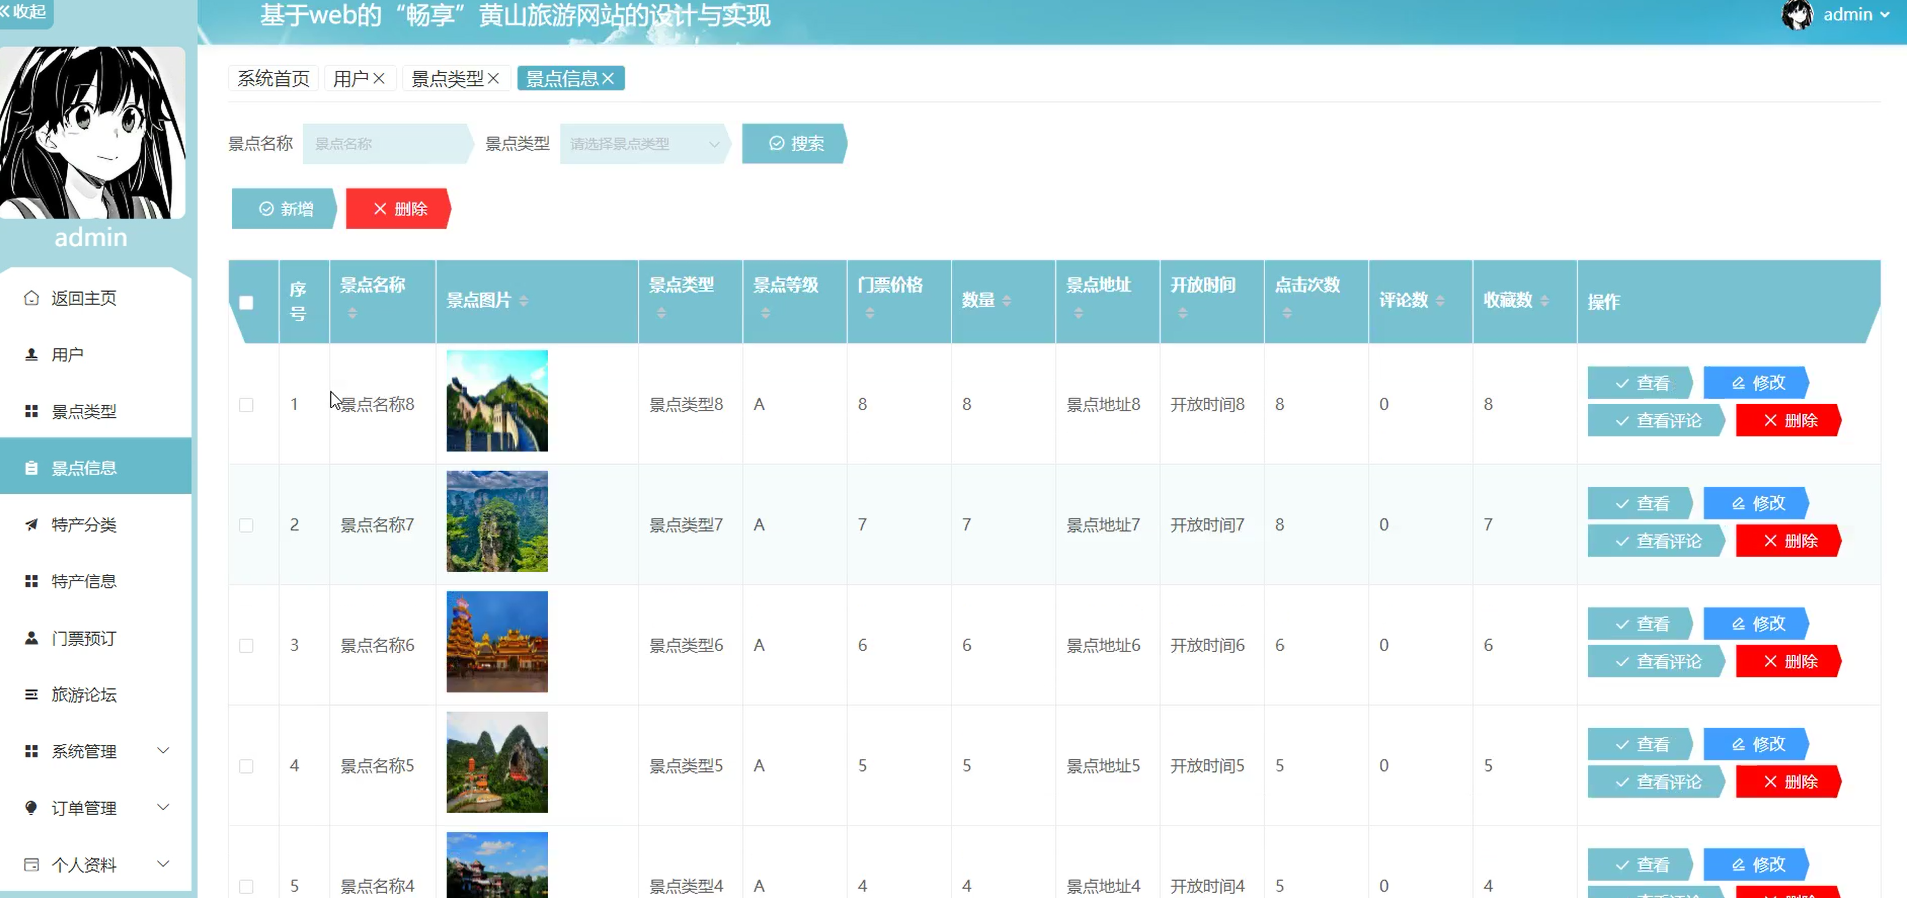1907x898 pixels.
Task: Click the list icon beside 旅游论坛
Action: point(31,694)
